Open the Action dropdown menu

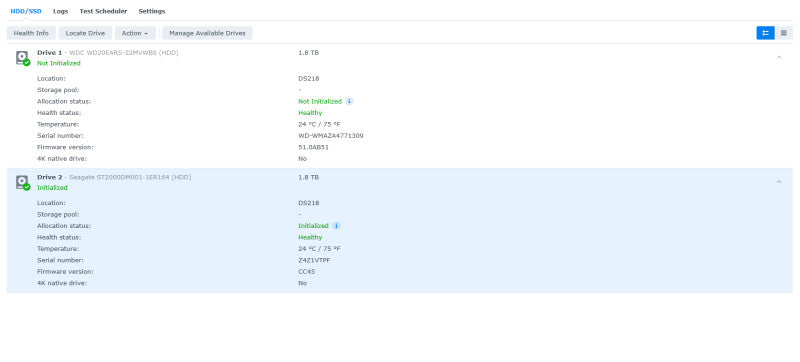pyautogui.click(x=135, y=33)
